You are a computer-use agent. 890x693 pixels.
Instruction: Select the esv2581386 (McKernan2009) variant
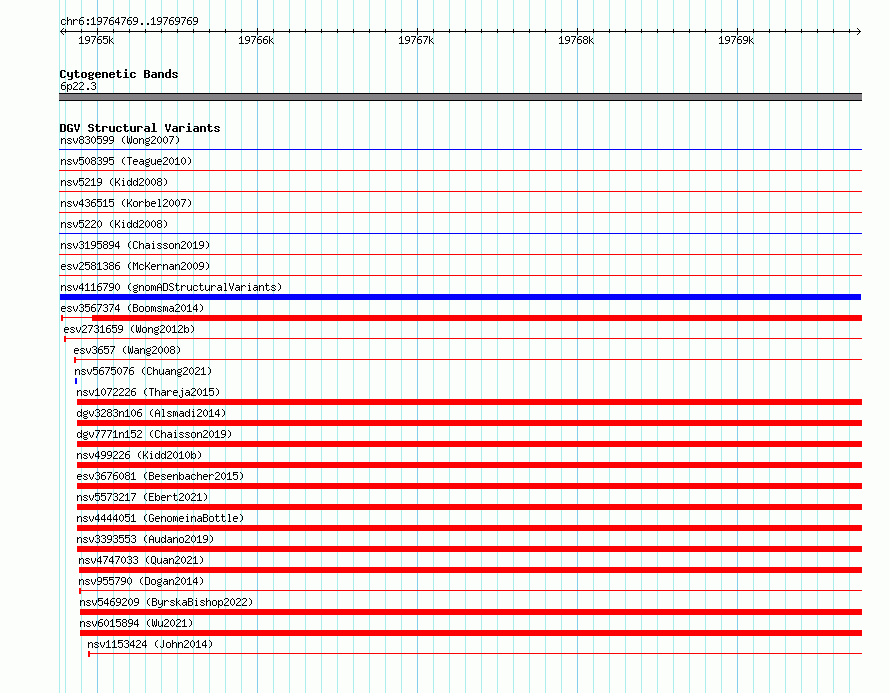point(135,266)
